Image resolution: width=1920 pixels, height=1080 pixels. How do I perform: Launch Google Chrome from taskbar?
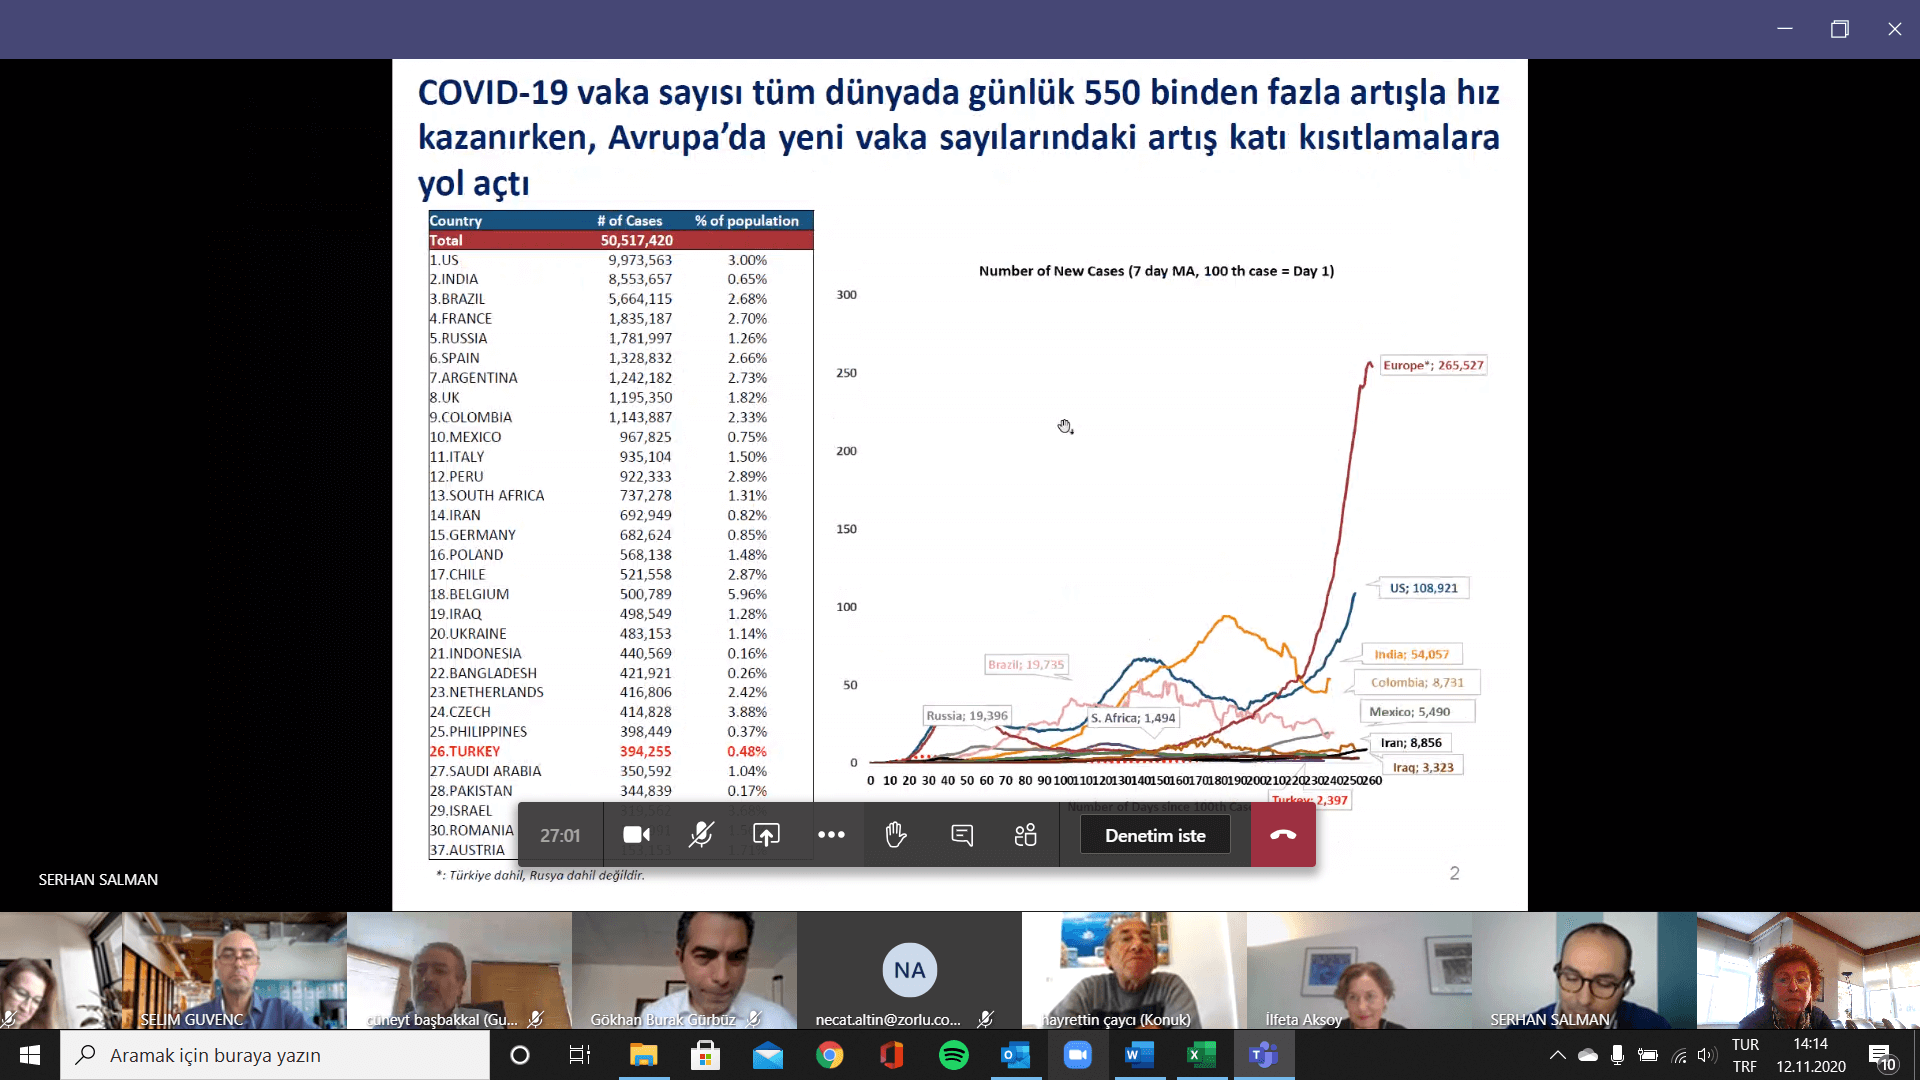point(830,1055)
